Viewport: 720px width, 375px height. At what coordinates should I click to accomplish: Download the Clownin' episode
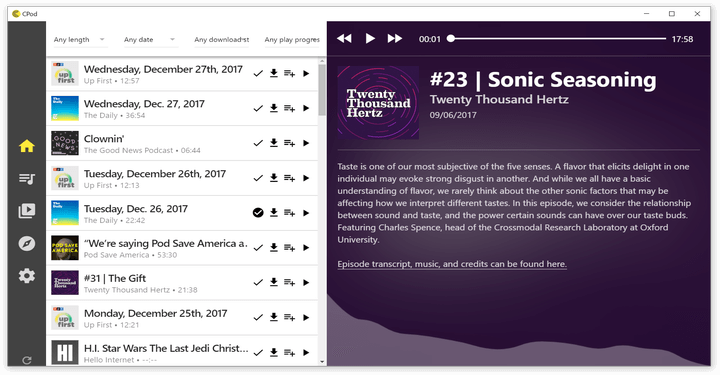274,143
